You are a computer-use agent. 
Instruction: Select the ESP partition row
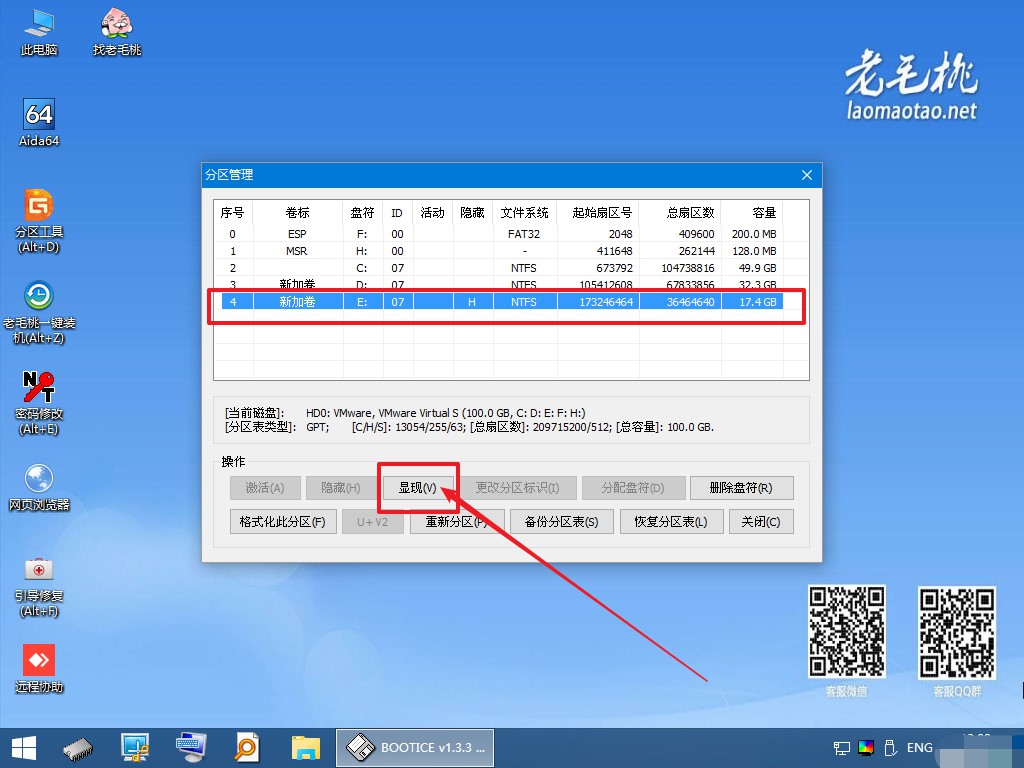pyautogui.click(x=500, y=234)
